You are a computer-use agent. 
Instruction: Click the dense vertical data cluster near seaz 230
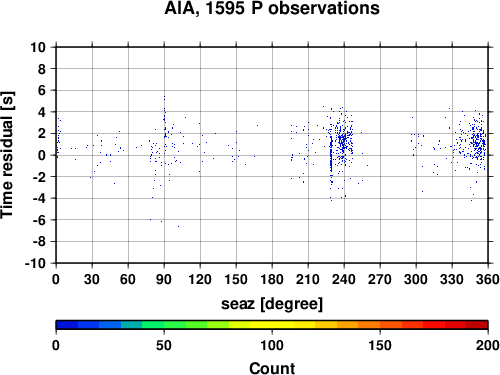pyautogui.click(x=331, y=155)
